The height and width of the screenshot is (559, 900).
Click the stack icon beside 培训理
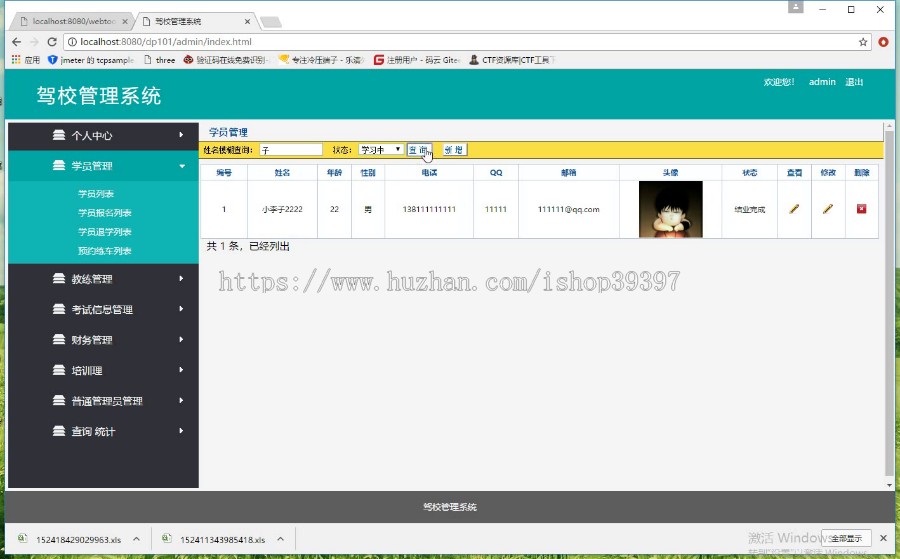click(59, 370)
